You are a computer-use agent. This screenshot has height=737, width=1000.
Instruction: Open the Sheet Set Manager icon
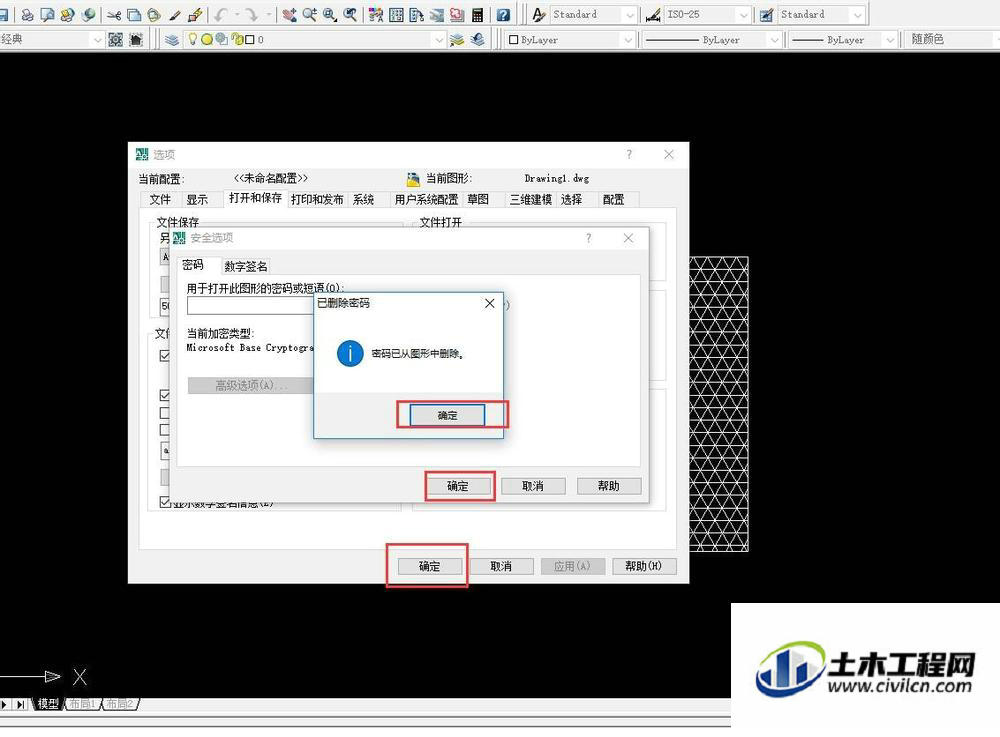437,15
